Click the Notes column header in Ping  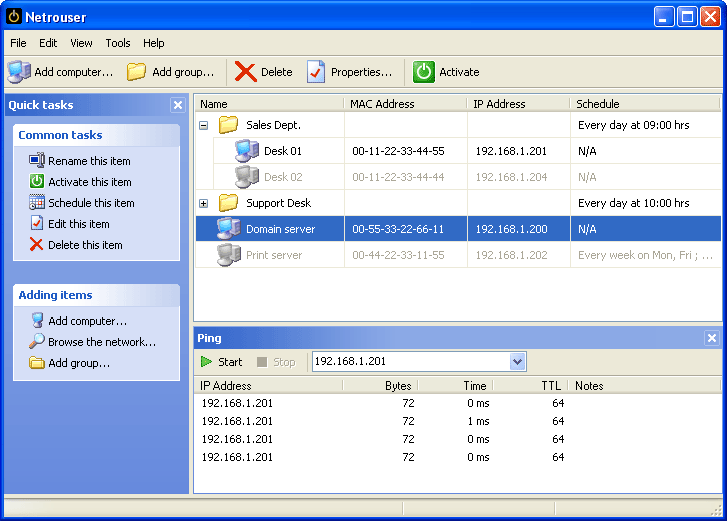[x=644, y=386]
